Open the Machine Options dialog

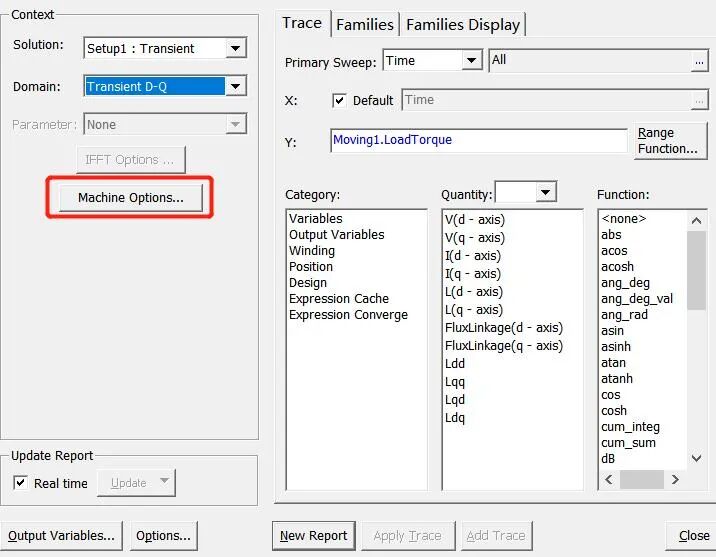(x=131, y=198)
